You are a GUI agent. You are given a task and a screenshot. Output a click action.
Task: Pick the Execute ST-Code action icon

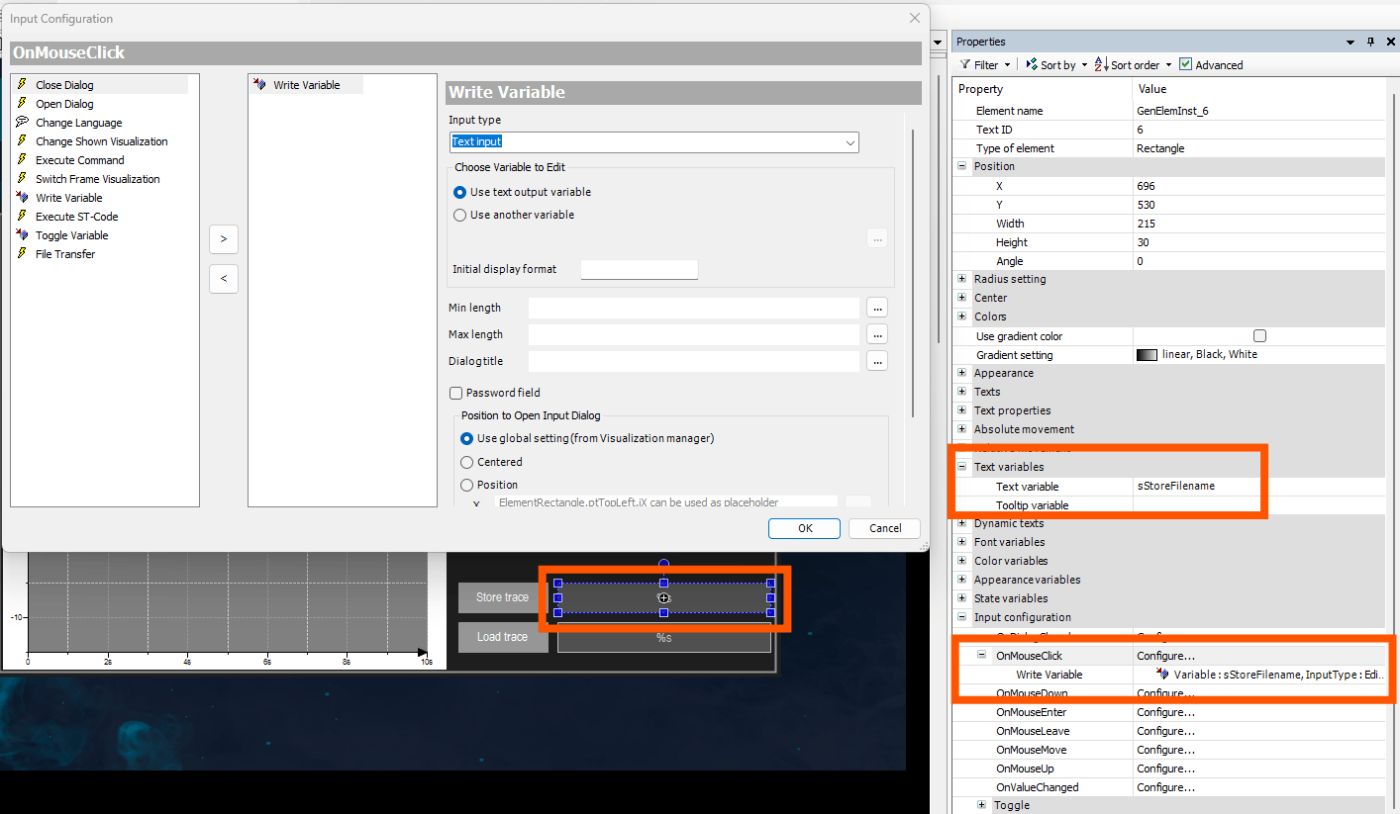21,216
